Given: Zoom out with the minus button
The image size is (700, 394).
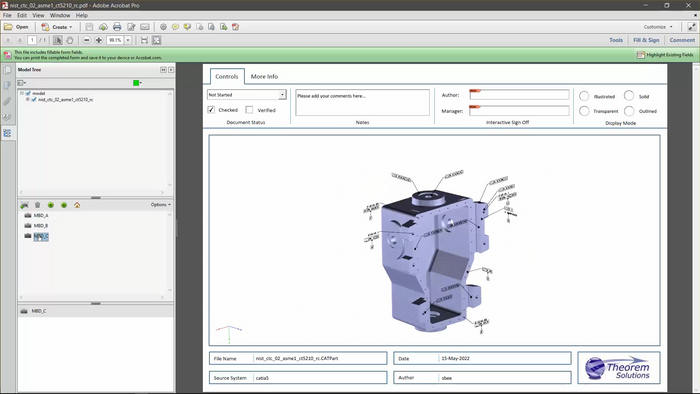Looking at the screenshot, I should click(x=87, y=40).
